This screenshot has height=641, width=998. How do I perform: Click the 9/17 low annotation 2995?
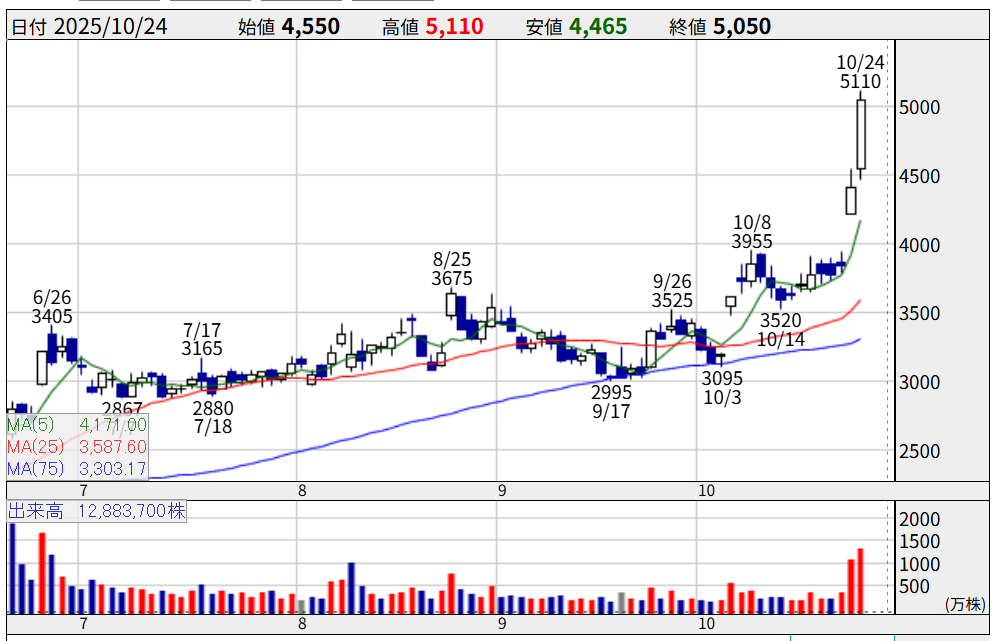(x=611, y=392)
